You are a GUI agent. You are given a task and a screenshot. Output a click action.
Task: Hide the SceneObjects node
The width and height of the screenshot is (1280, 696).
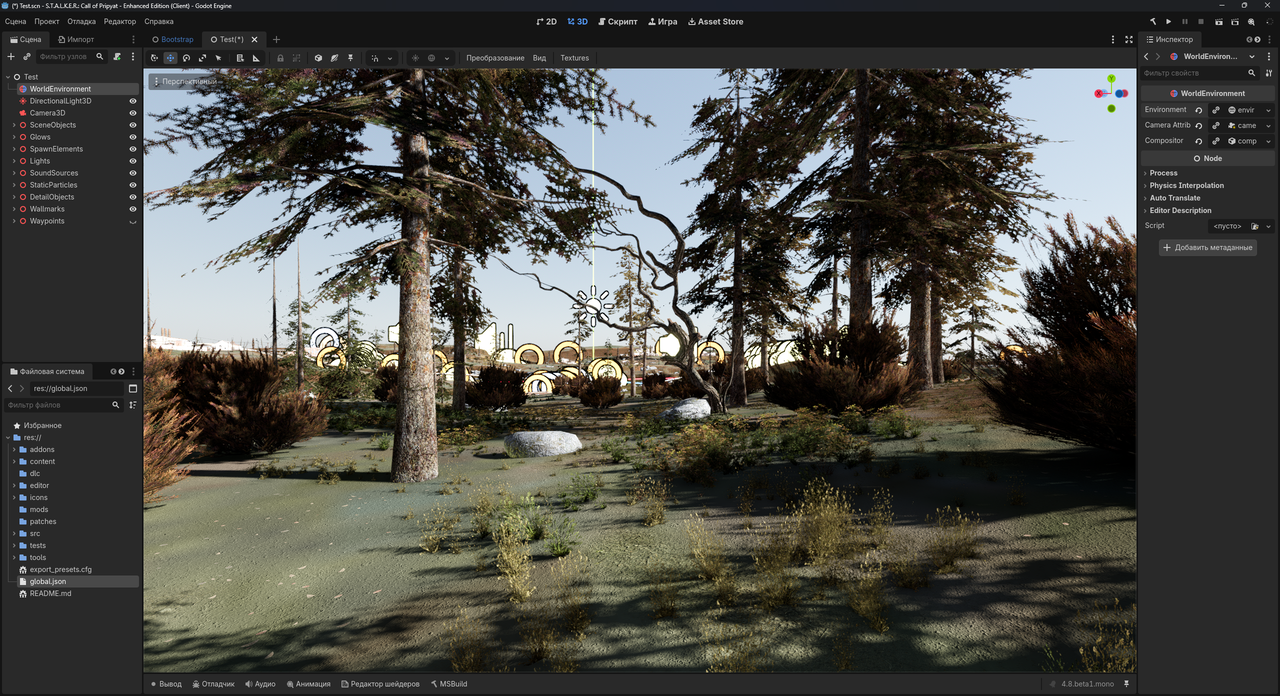pos(133,125)
